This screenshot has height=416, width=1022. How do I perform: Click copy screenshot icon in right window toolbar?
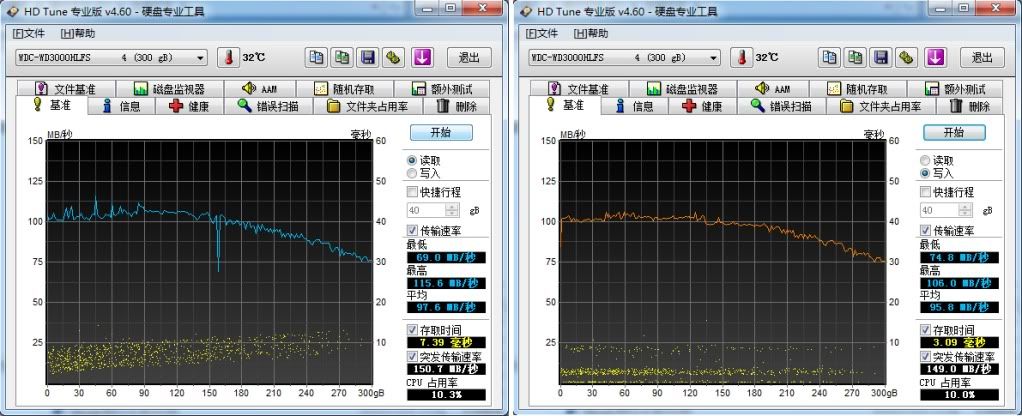855,57
